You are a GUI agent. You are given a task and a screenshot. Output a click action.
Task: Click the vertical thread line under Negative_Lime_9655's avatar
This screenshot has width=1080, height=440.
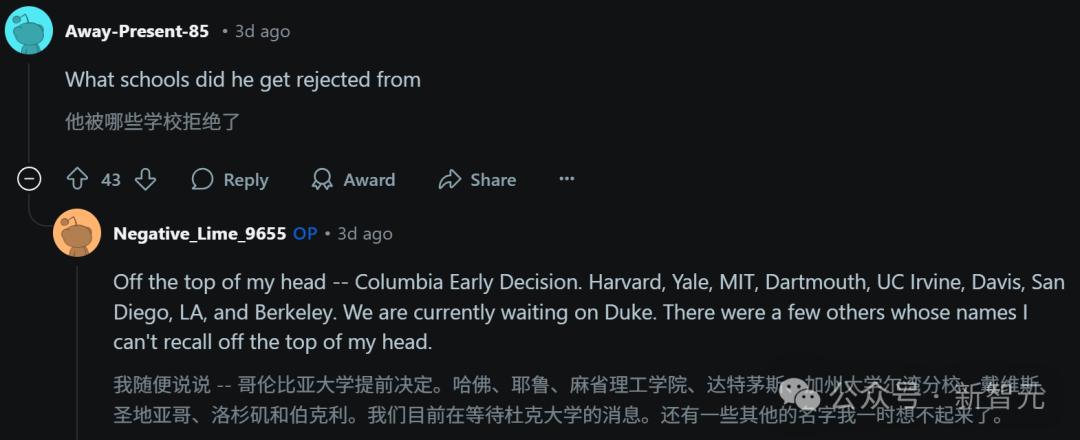77,350
